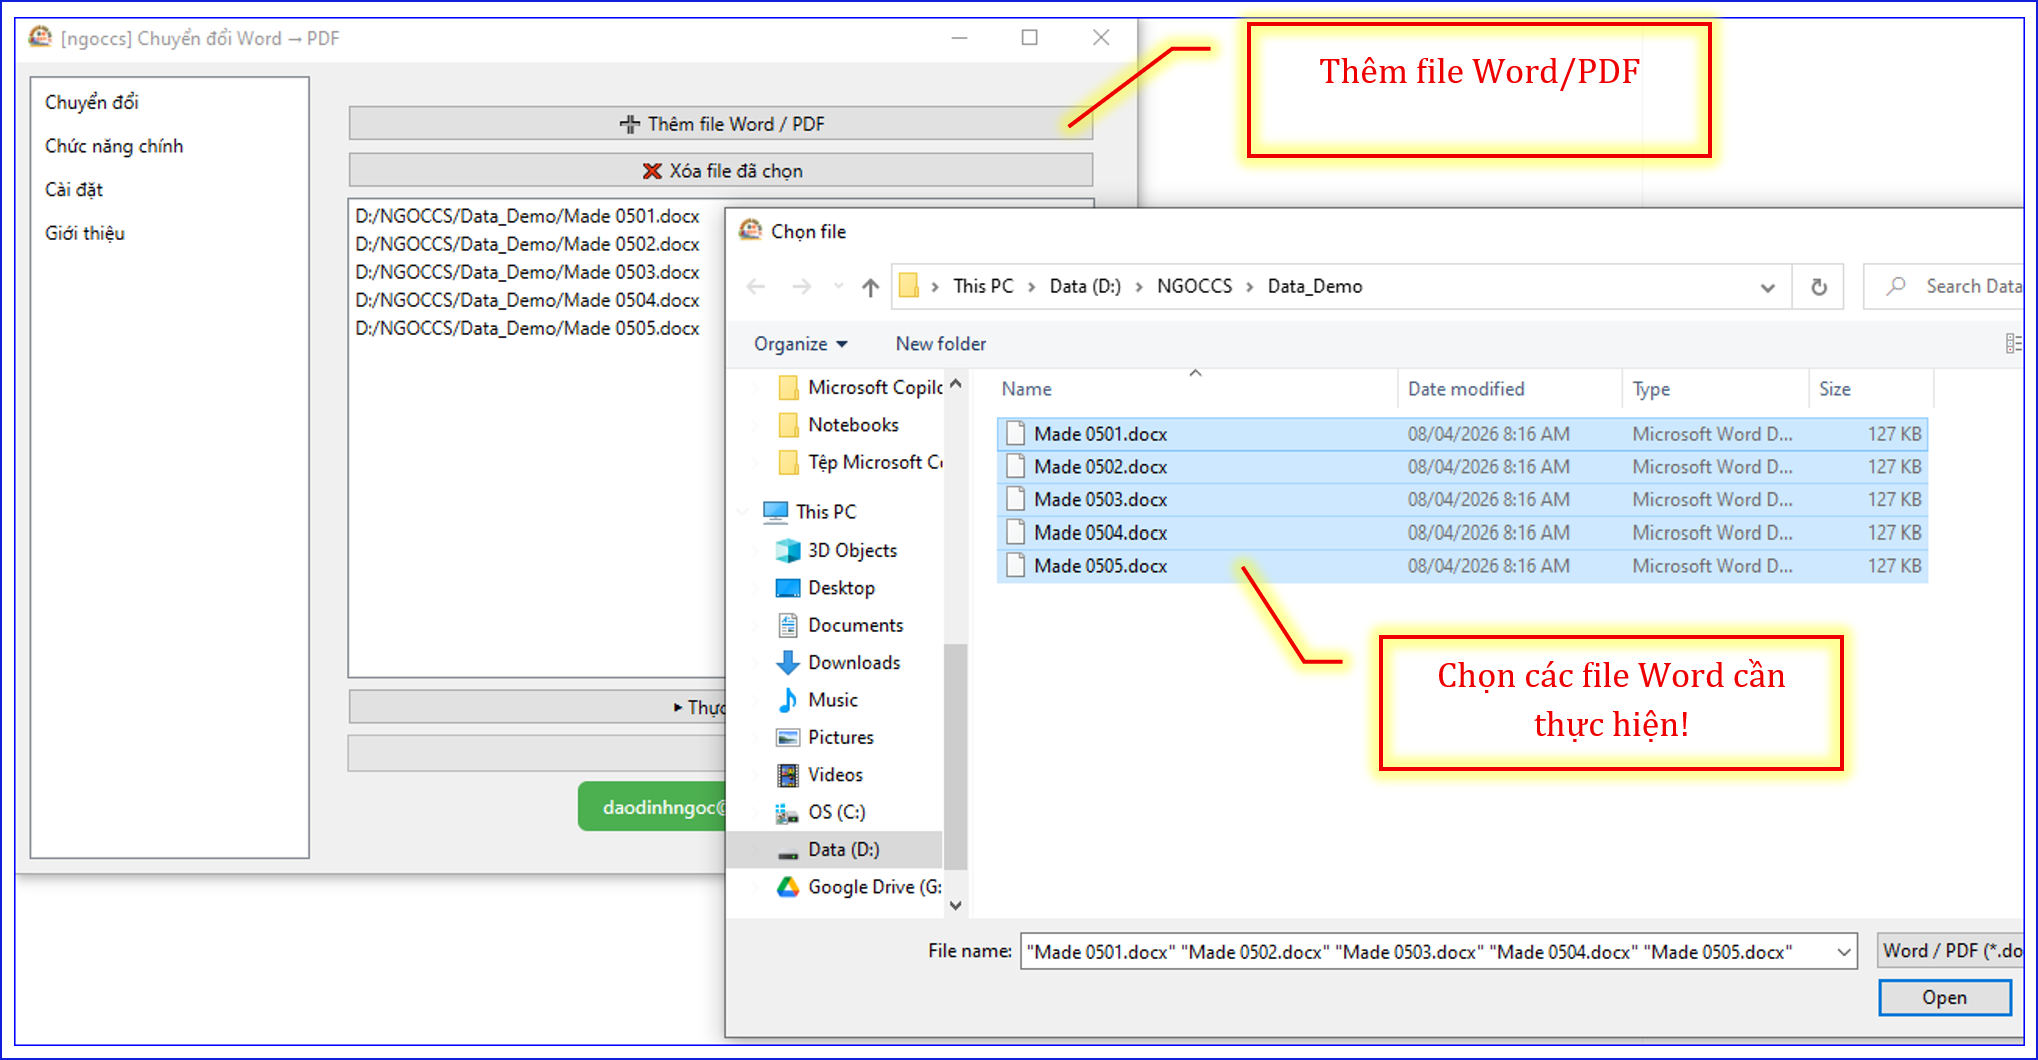
Task: Select the Made 0503.docx file
Action: (1100, 500)
